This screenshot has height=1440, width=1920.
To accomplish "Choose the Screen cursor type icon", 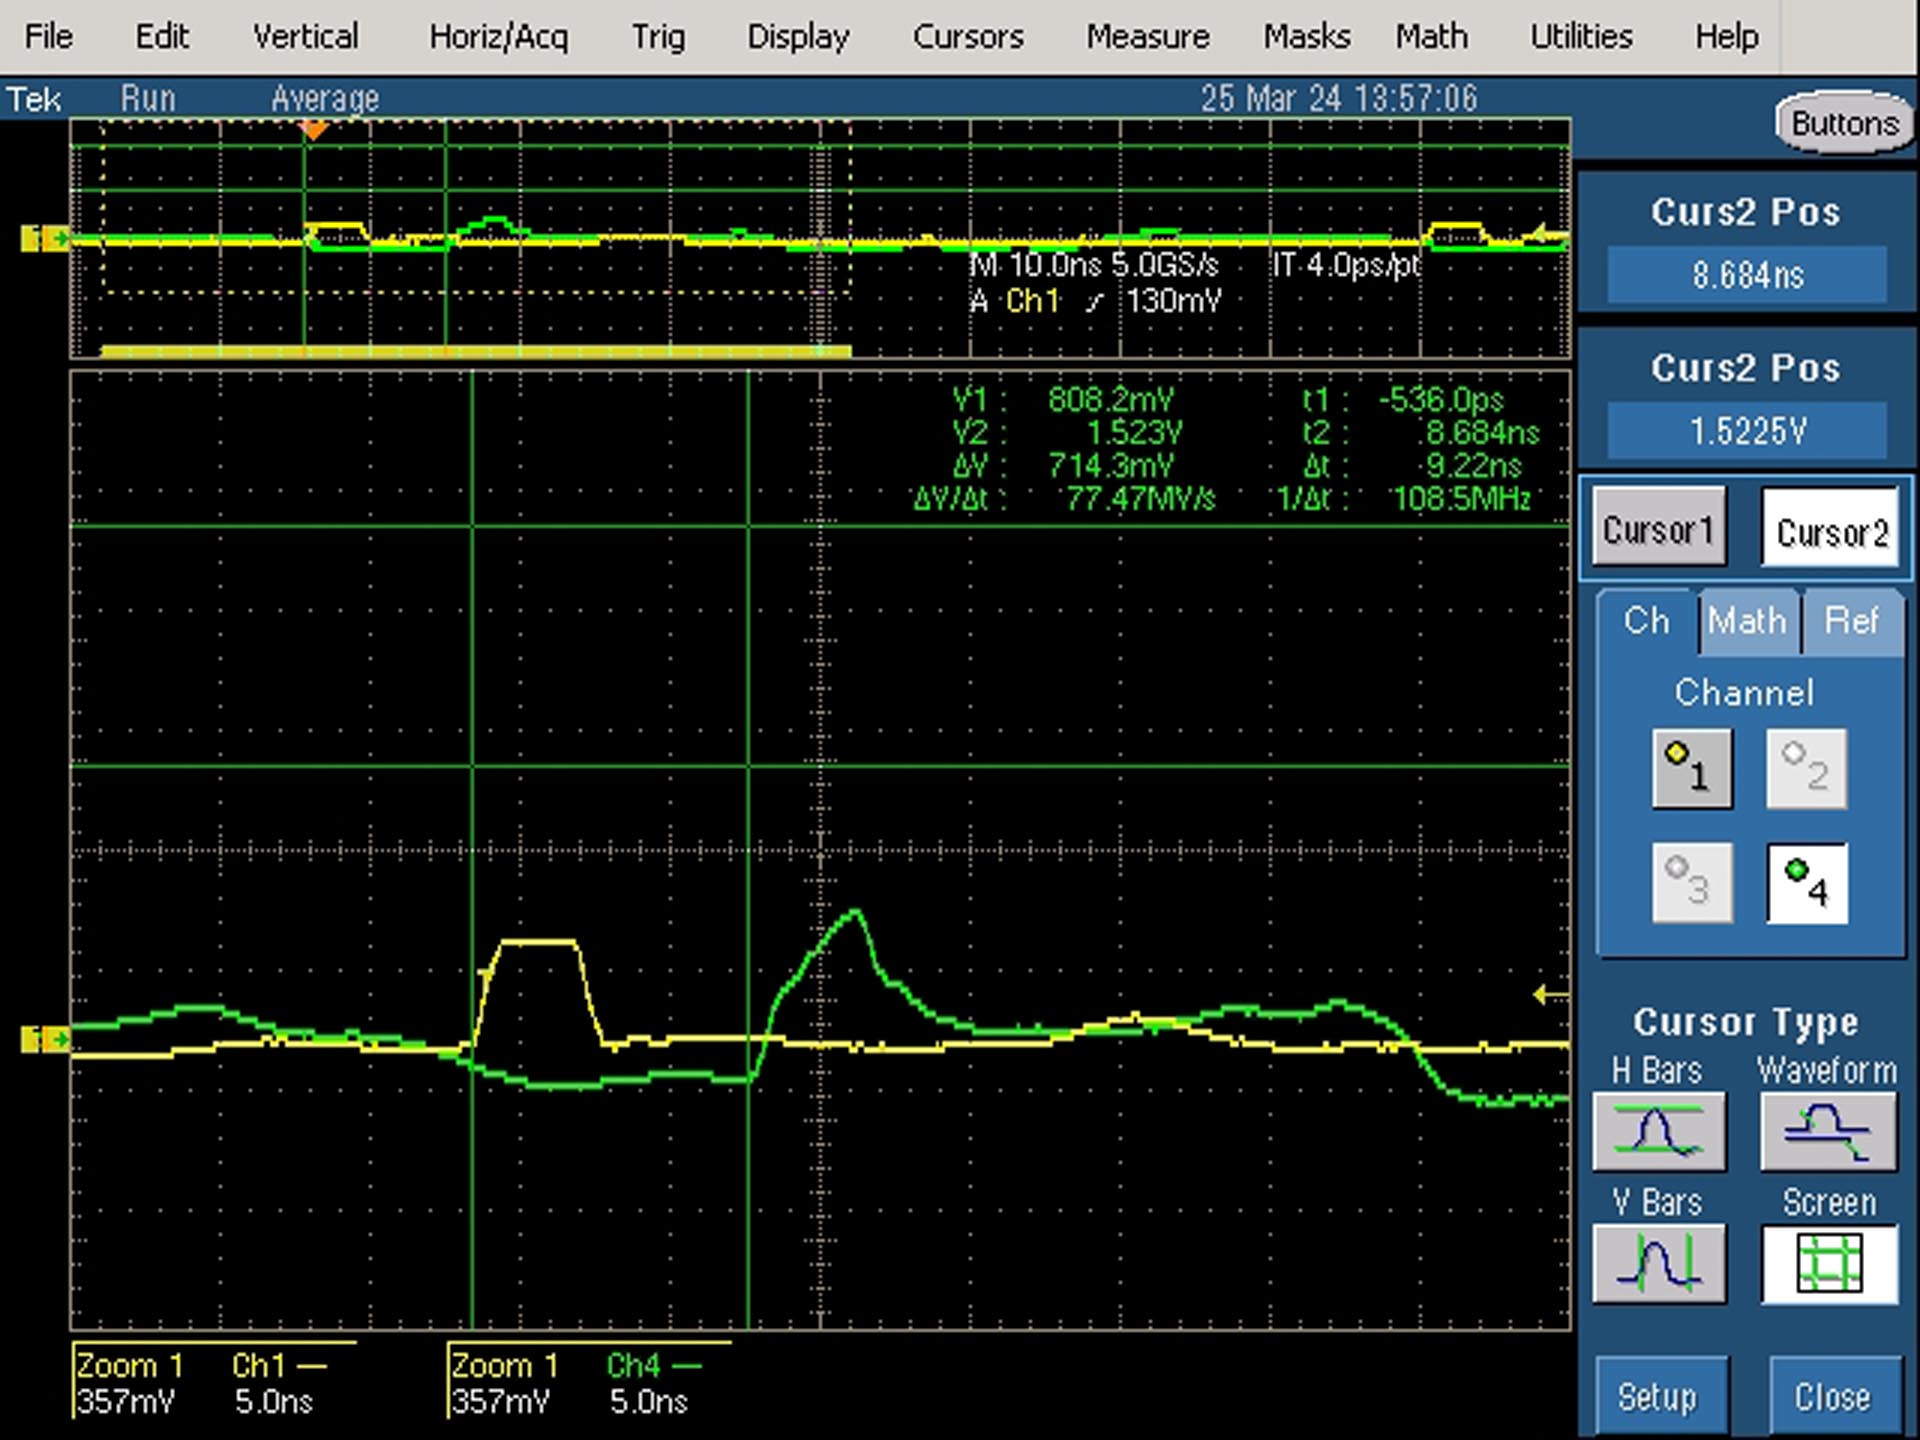I will tap(1829, 1263).
